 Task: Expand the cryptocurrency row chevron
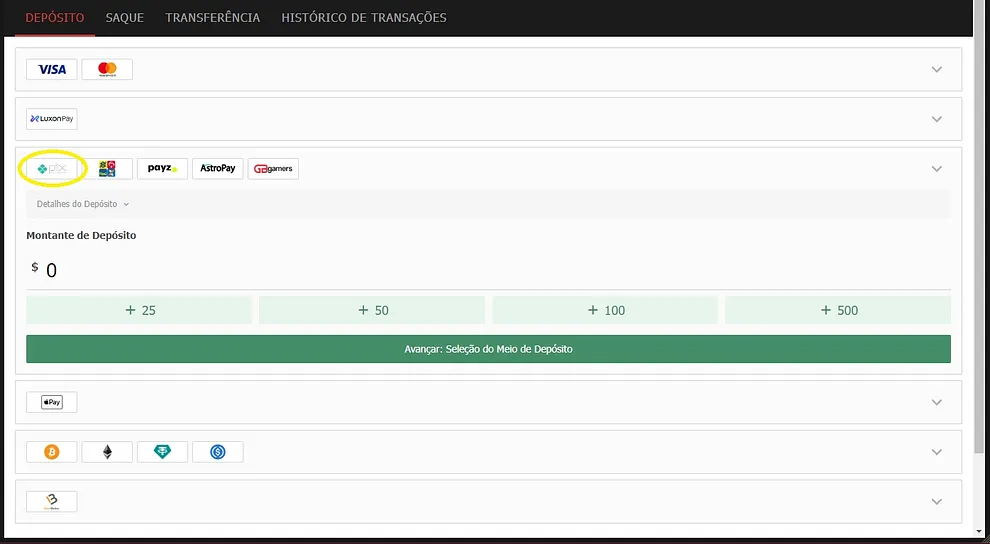pyautogui.click(x=937, y=452)
